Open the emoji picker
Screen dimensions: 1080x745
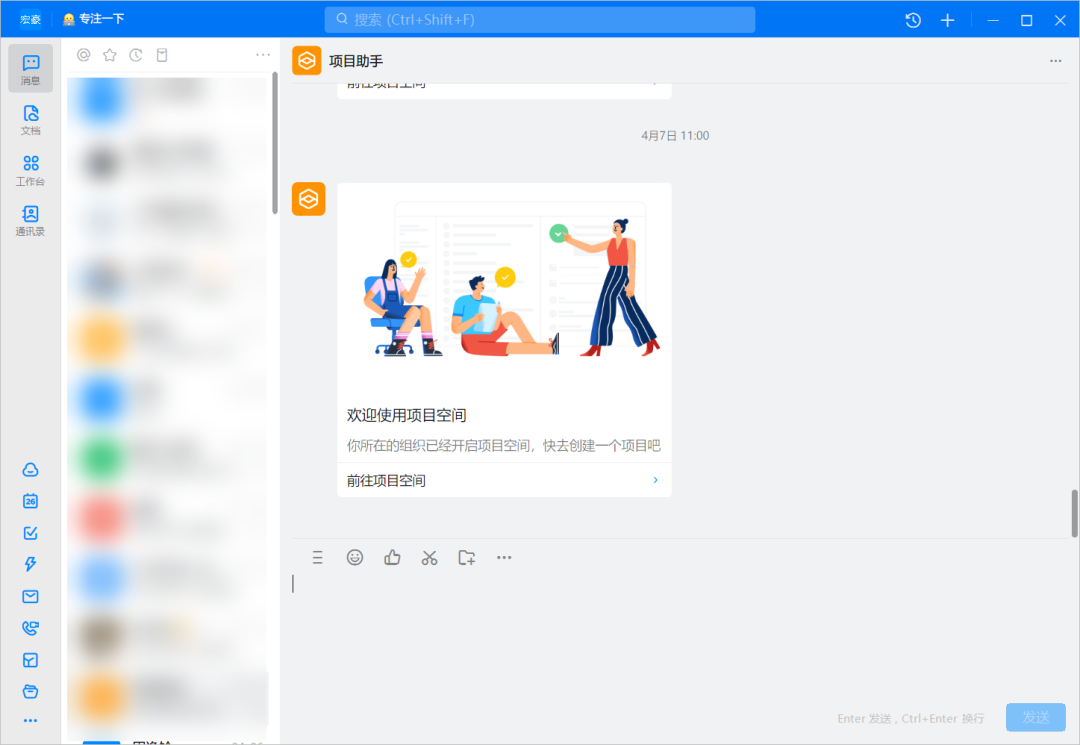coord(355,558)
